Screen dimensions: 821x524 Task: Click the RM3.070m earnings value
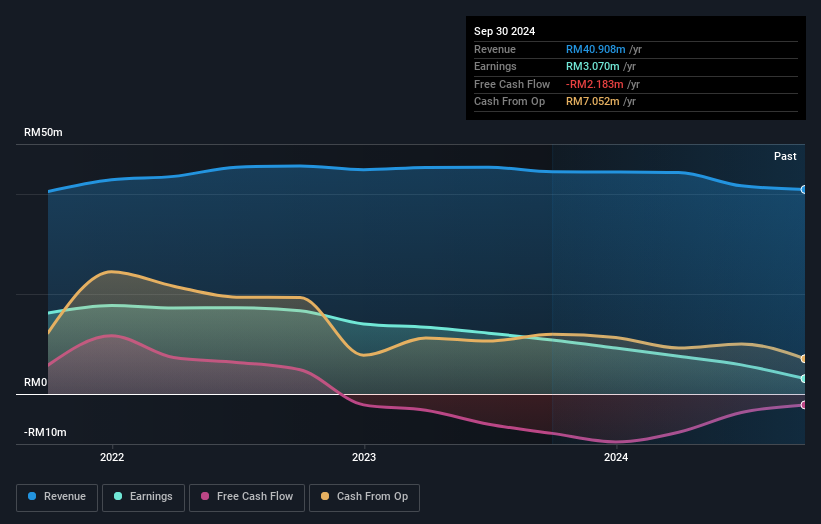(x=593, y=66)
